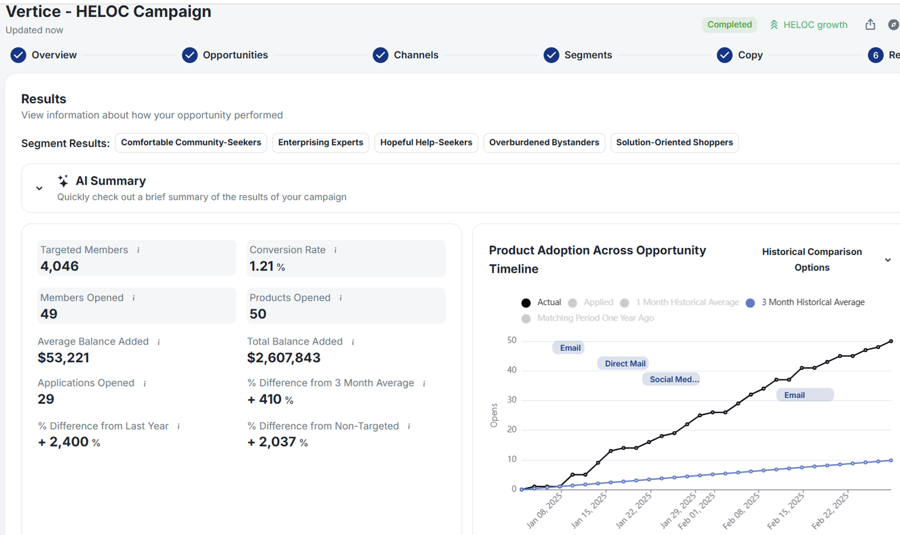
Task: Toggle the Applied series legend item
Action: [x=590, y=302]
